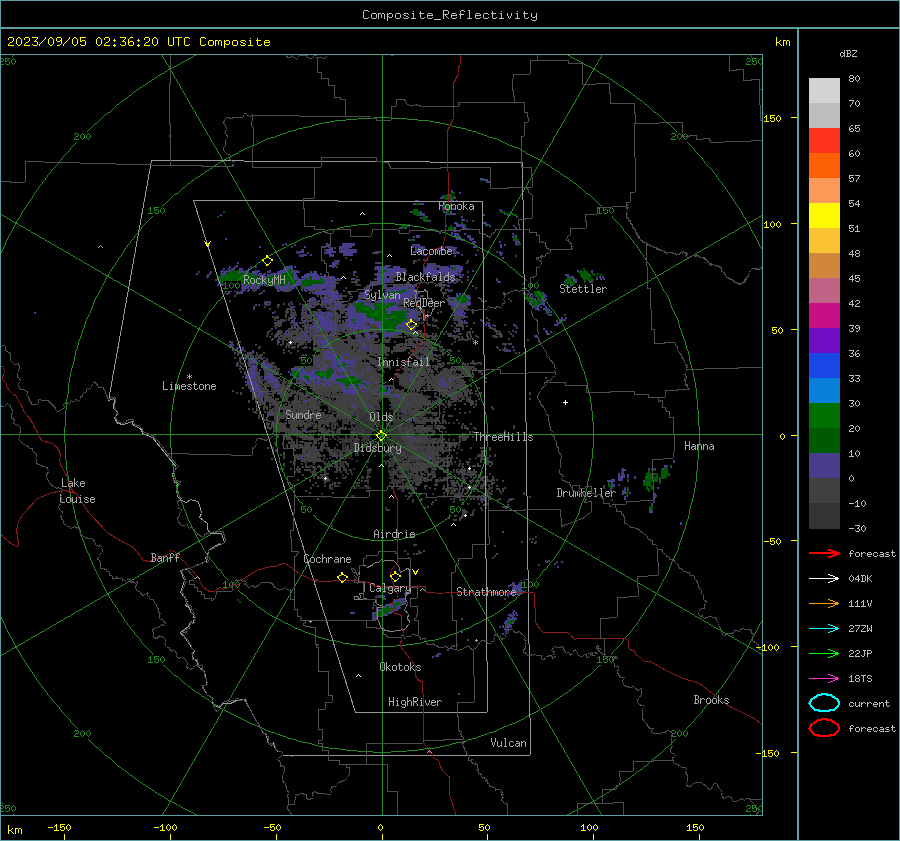Image resolution: width=900 pixels, height=841 pixels.
Task: Click the dBZ legend heading
Action: pos(848,53)
